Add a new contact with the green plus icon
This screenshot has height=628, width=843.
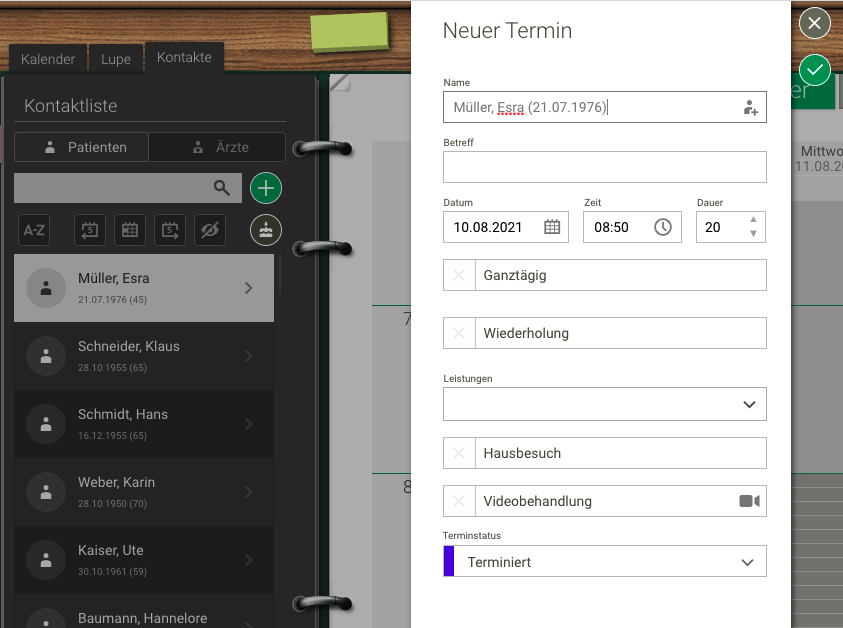click(265, 187)
